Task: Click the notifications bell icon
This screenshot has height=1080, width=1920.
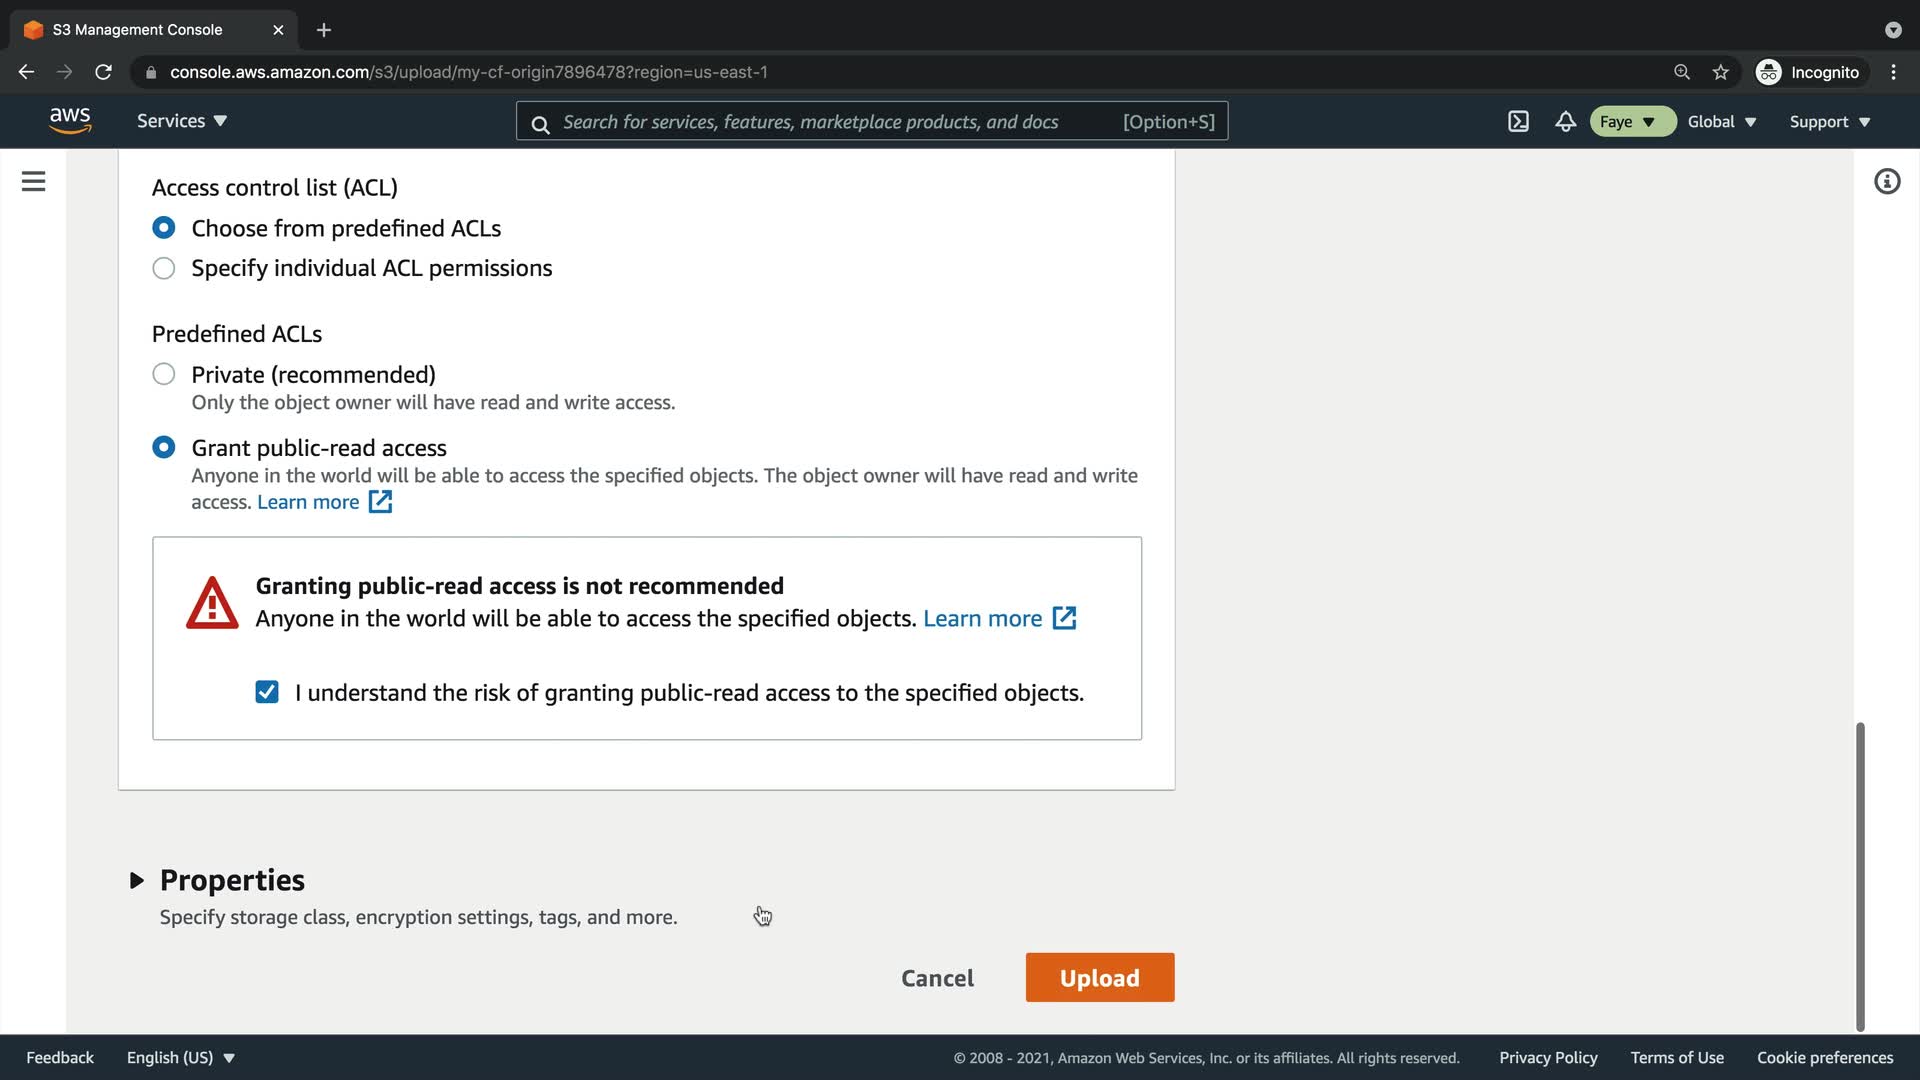Action: (1565, 121)
